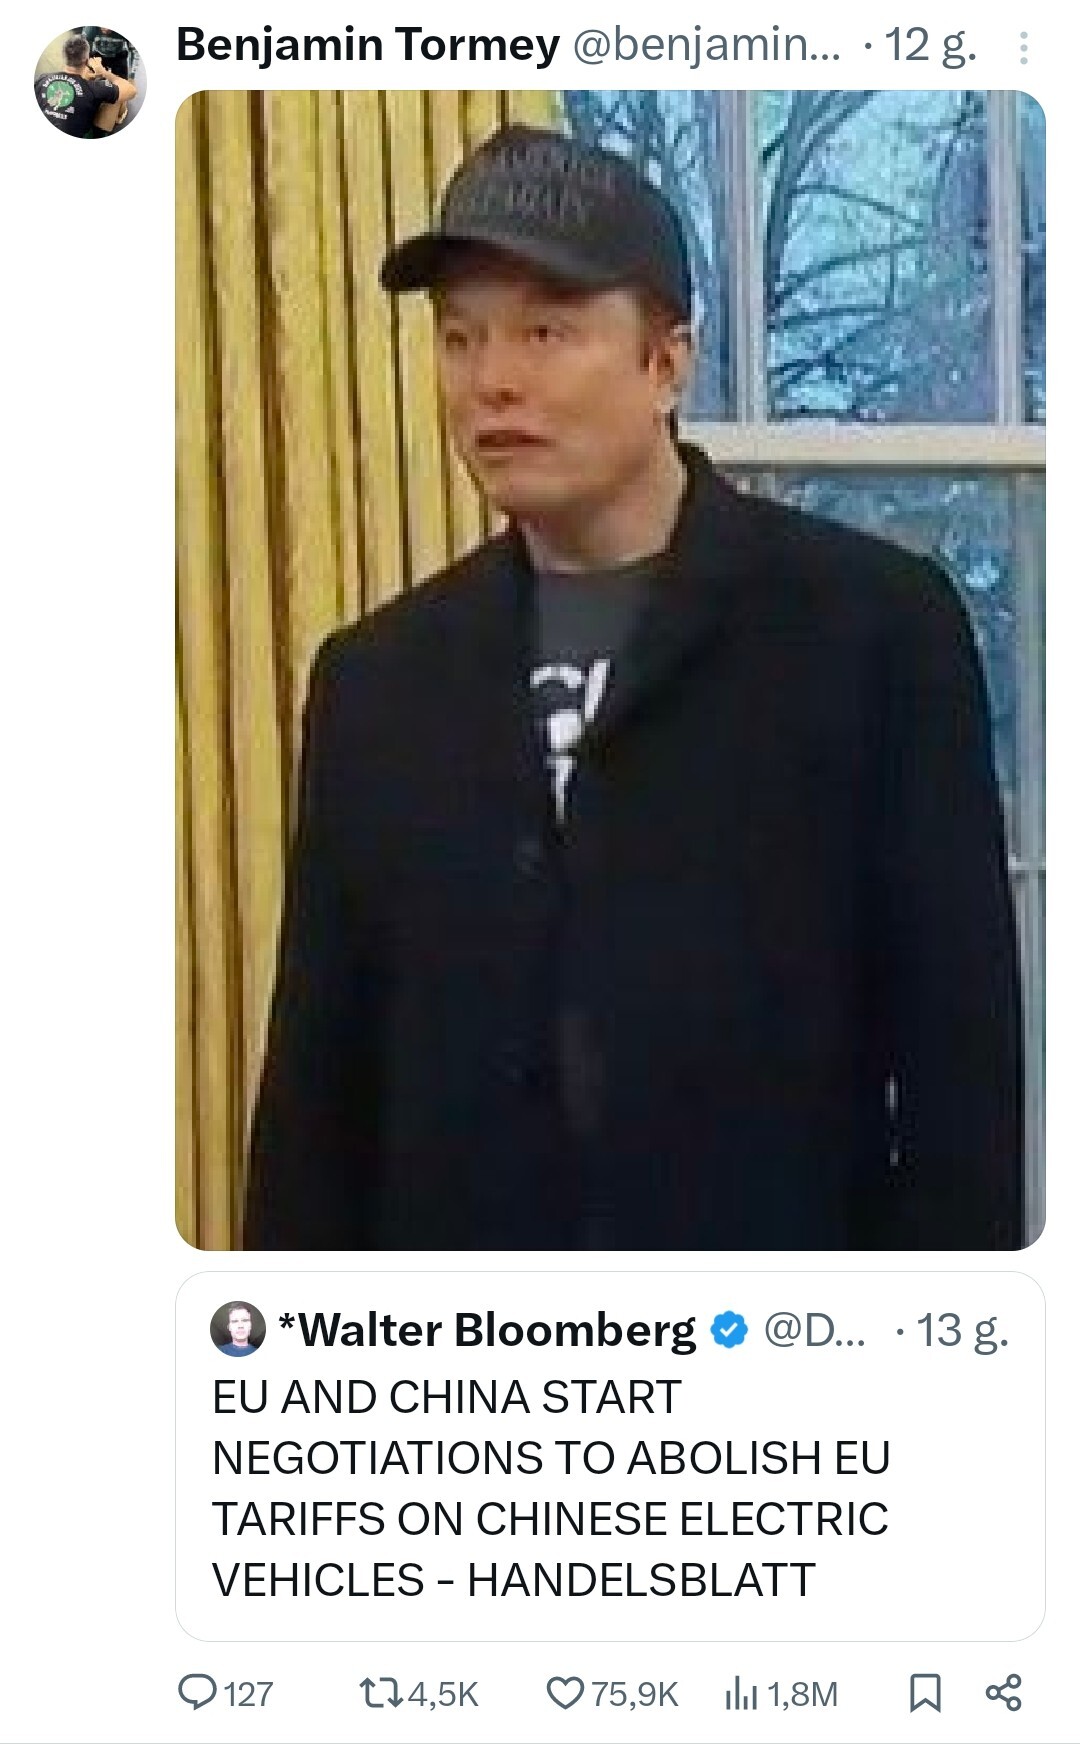Viewport: 1080px width, 1744px height.
Task: Tap the blue verified badge
Action: pyautogui.click(x=729, y=1330)
